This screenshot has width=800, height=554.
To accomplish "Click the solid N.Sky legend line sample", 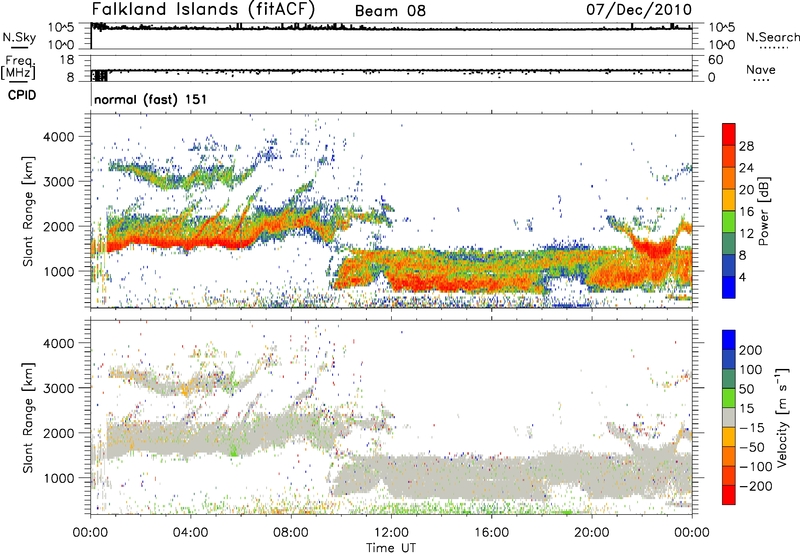I will (19, 48).
